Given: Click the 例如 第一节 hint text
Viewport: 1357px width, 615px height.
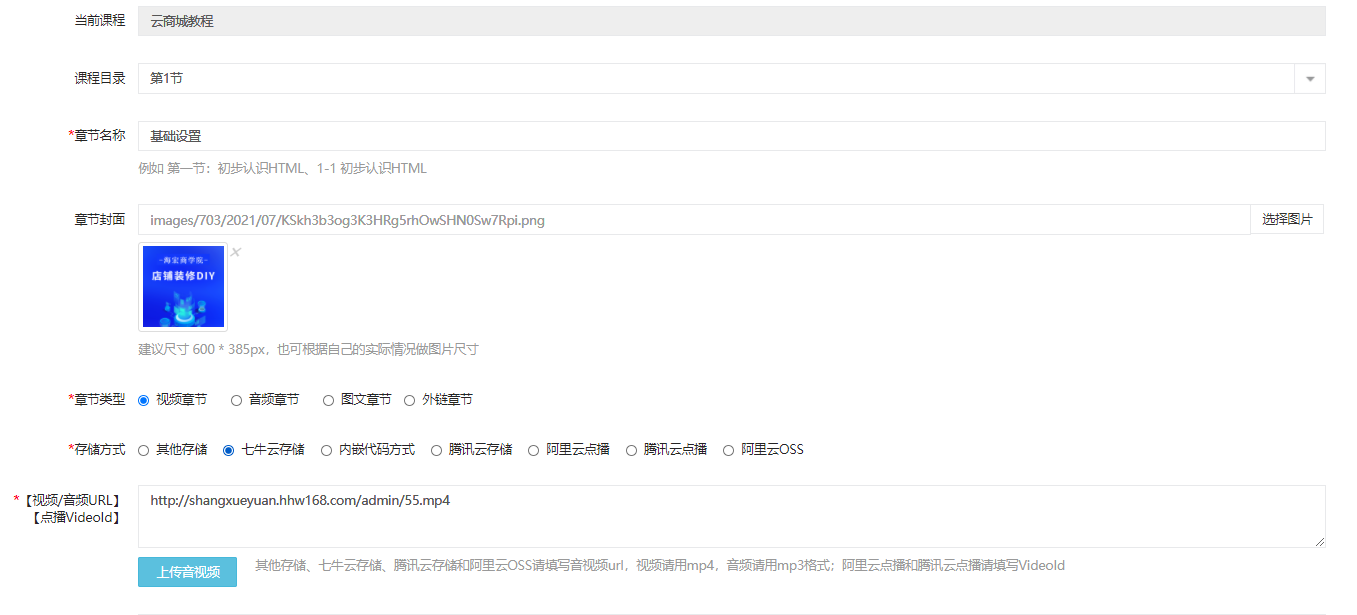Looking at the screenshot, I should tap(283, 168).
